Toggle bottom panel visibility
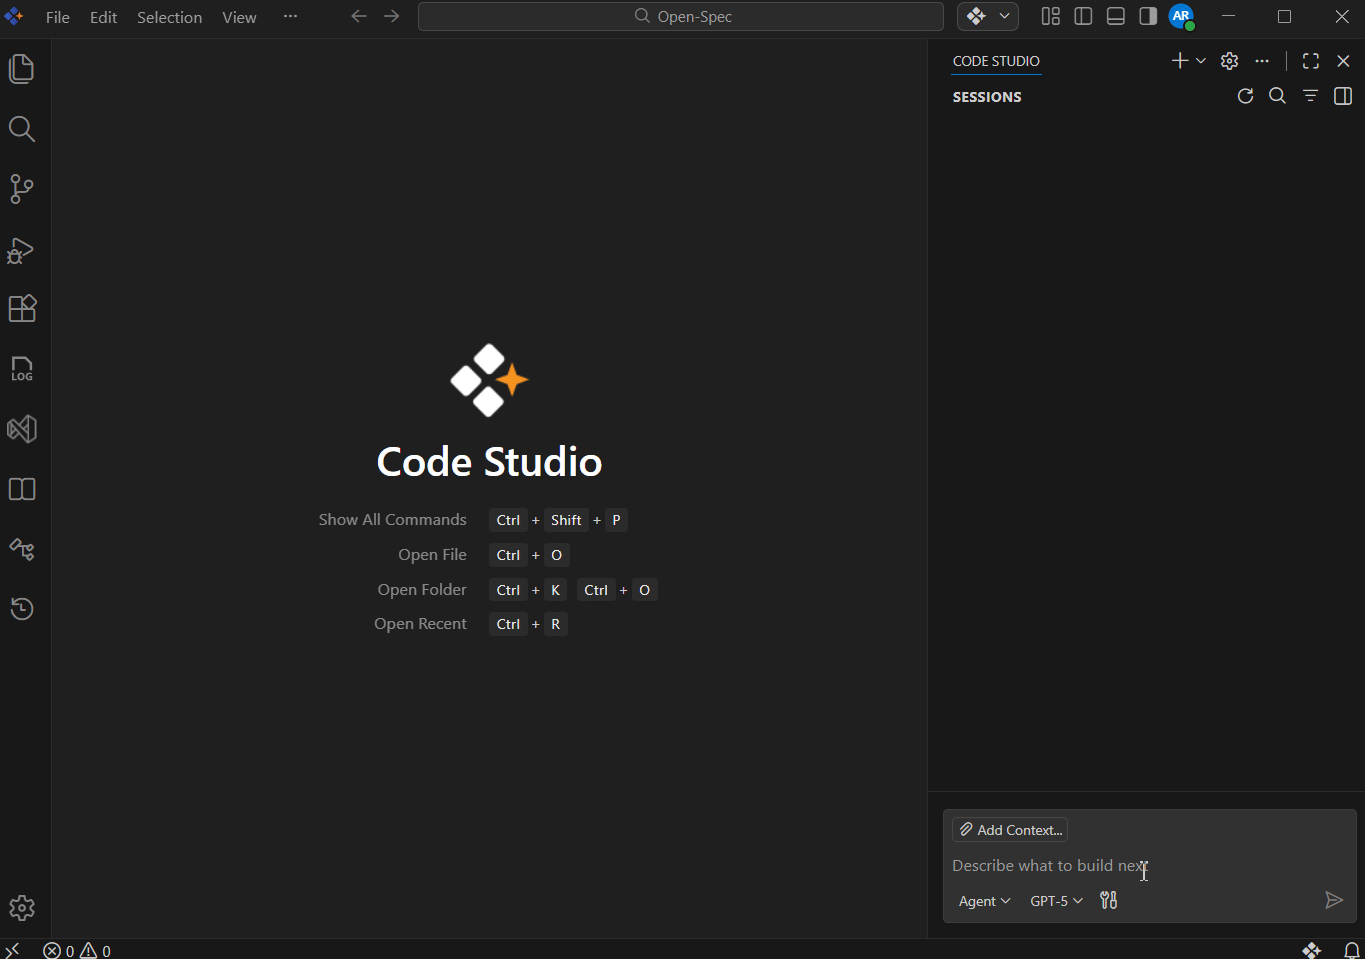This screenshot has height=959, width=1365. (x=1116, y=16)
